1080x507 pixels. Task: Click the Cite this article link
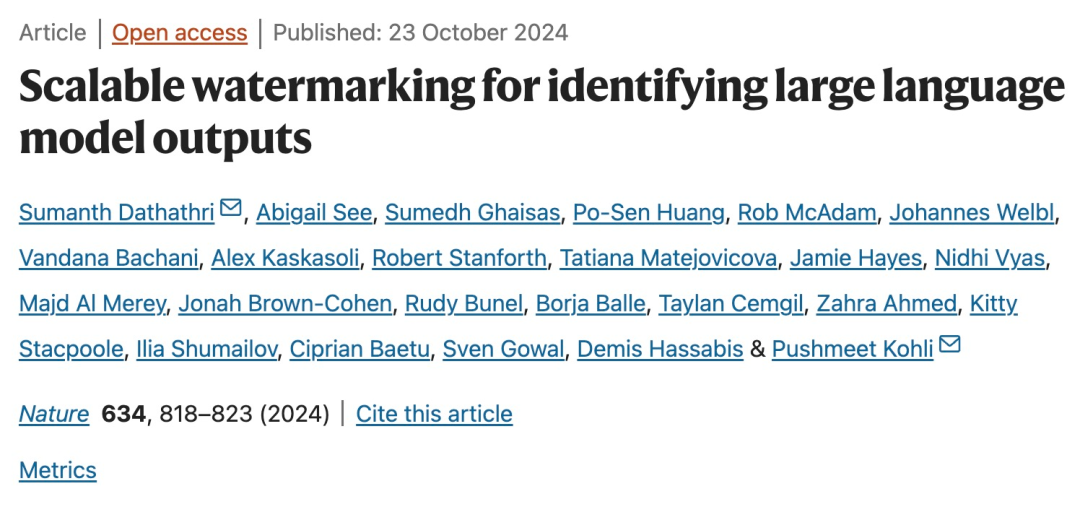click(434, 414)
